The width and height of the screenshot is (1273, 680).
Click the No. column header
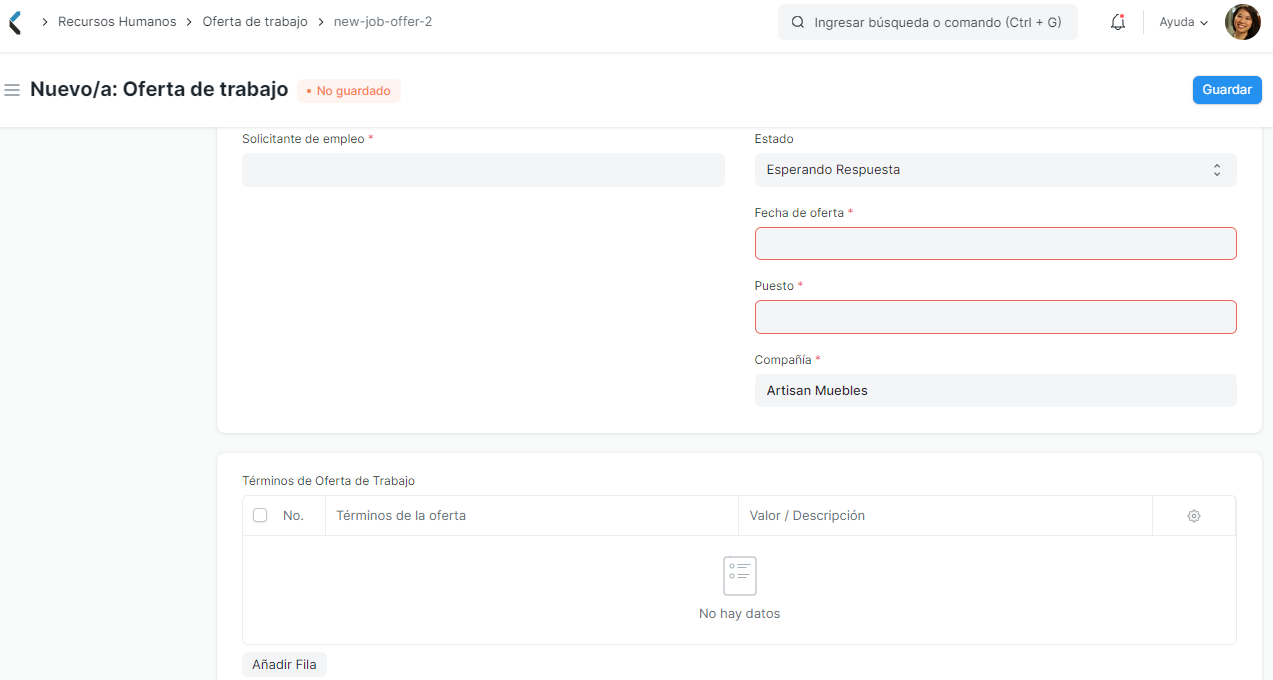click(293, 516)
